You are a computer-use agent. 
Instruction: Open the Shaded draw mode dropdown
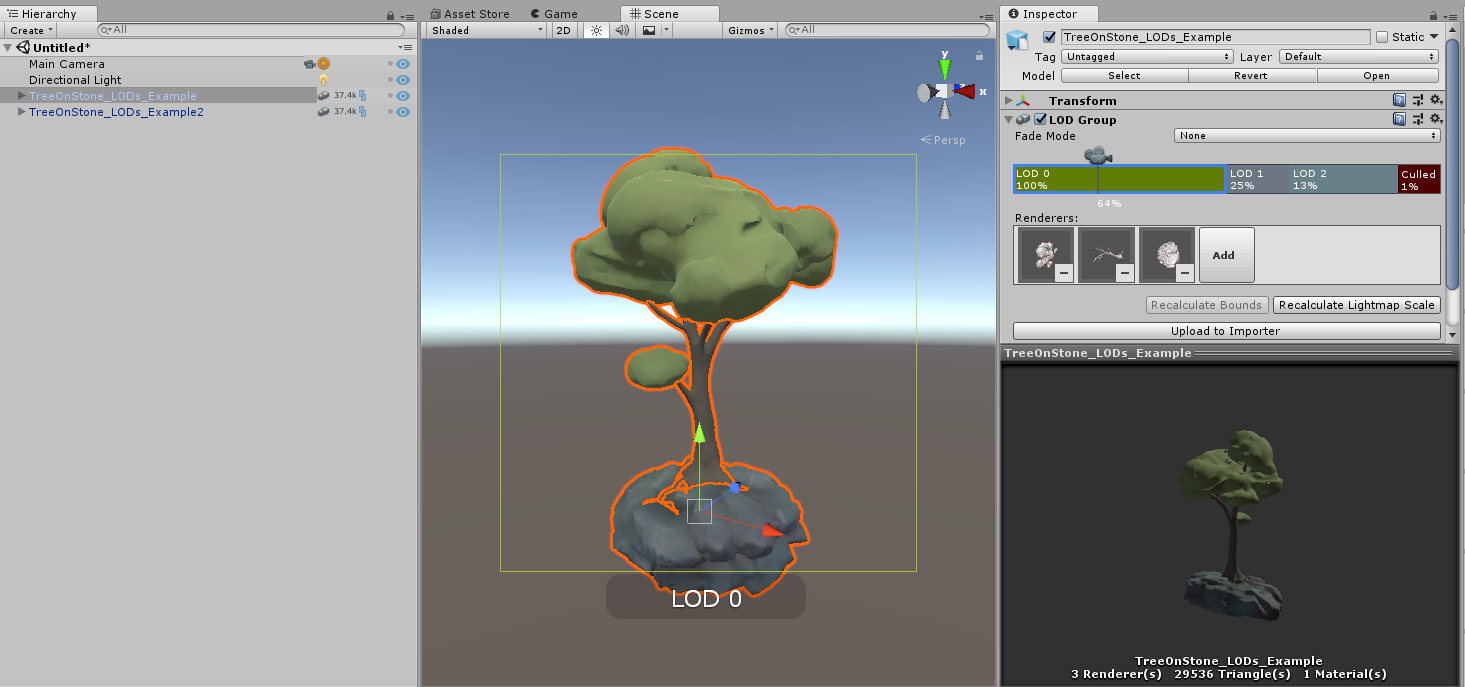488,30
